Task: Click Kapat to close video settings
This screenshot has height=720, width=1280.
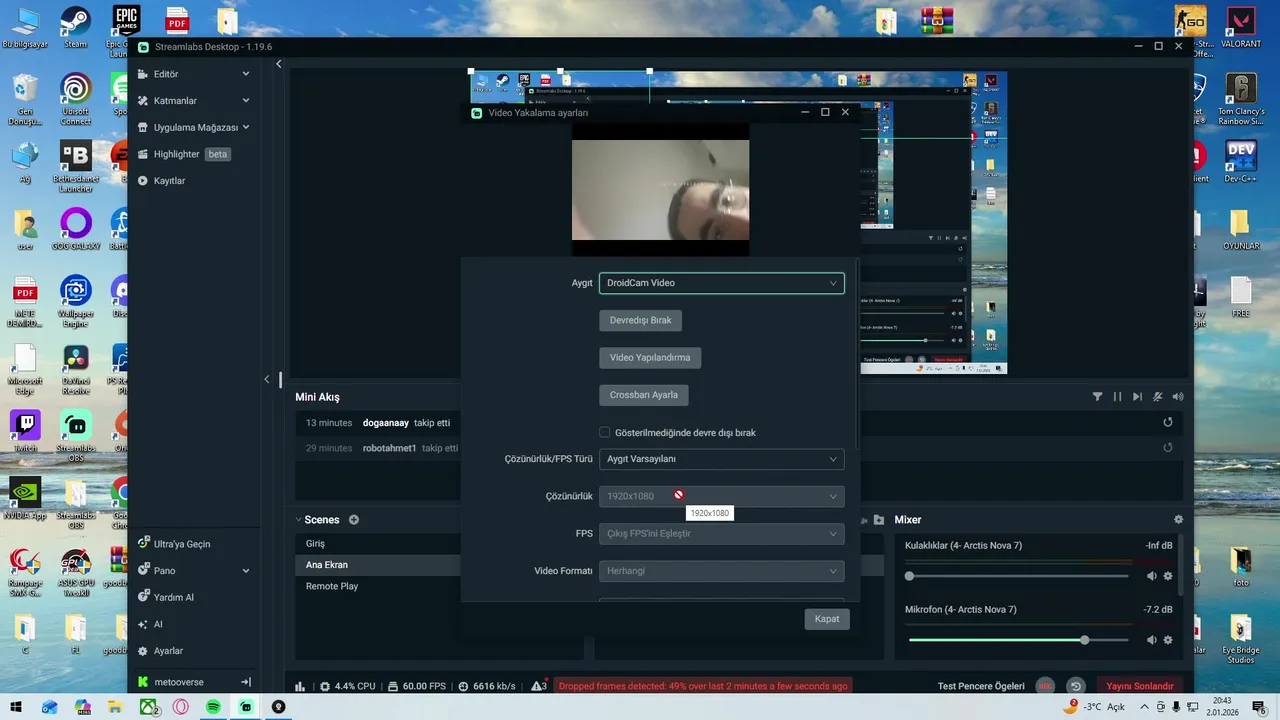Action: (x=827, y=619)
